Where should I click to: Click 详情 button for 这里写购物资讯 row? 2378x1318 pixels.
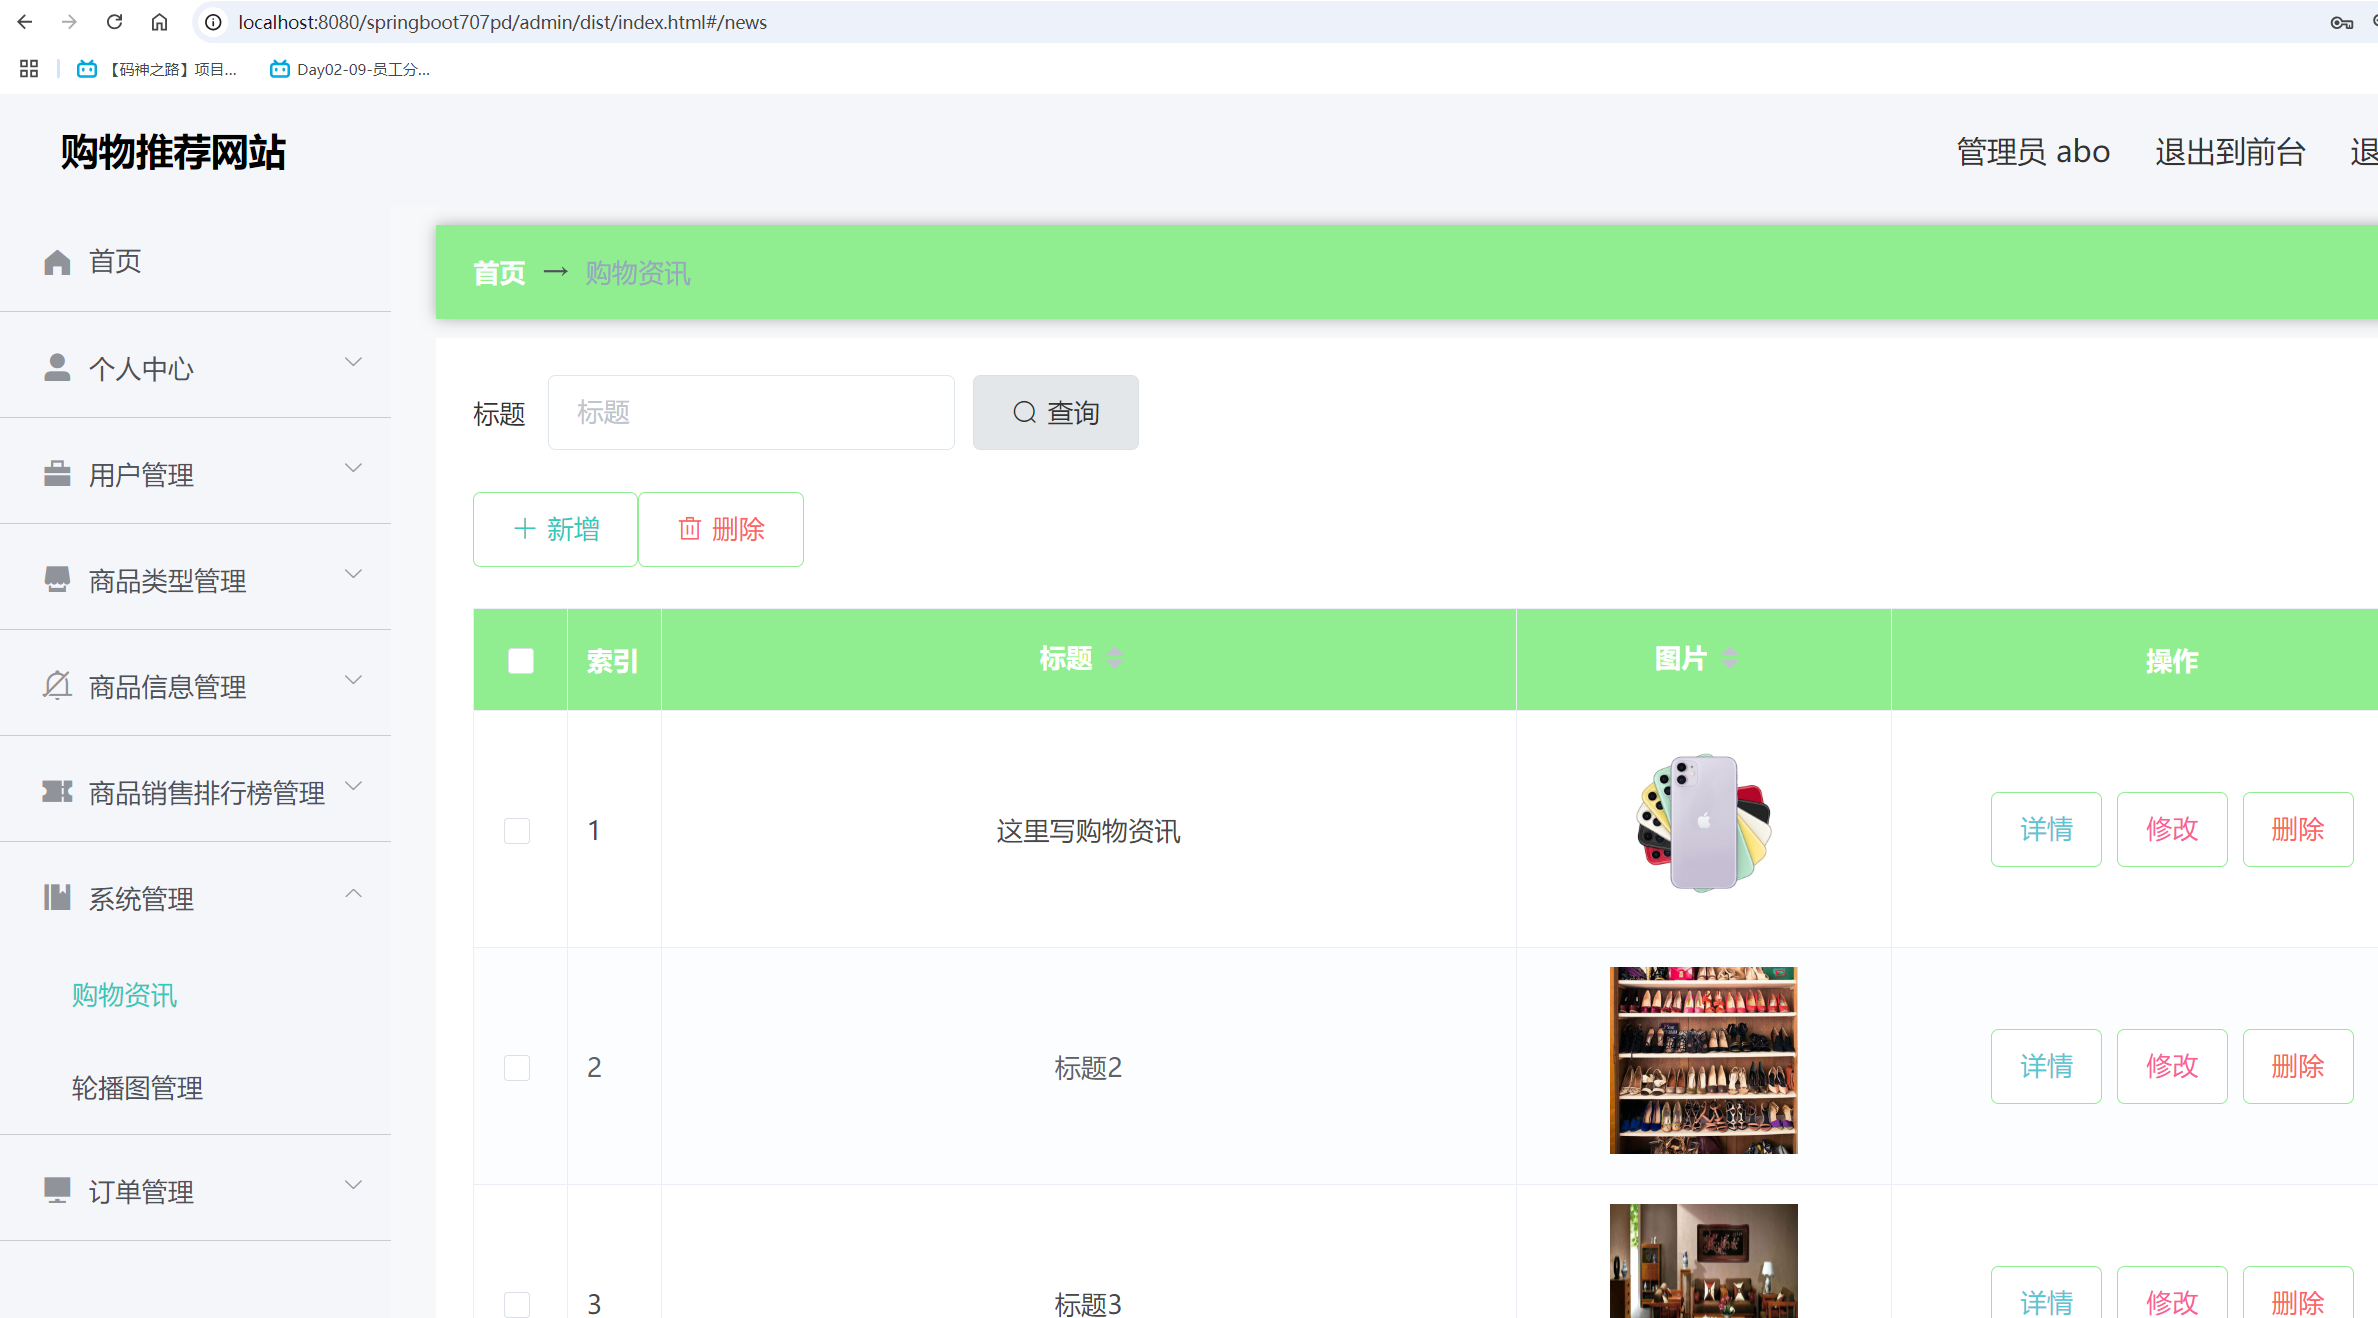pyautogui.click(x=2046, y=829)
